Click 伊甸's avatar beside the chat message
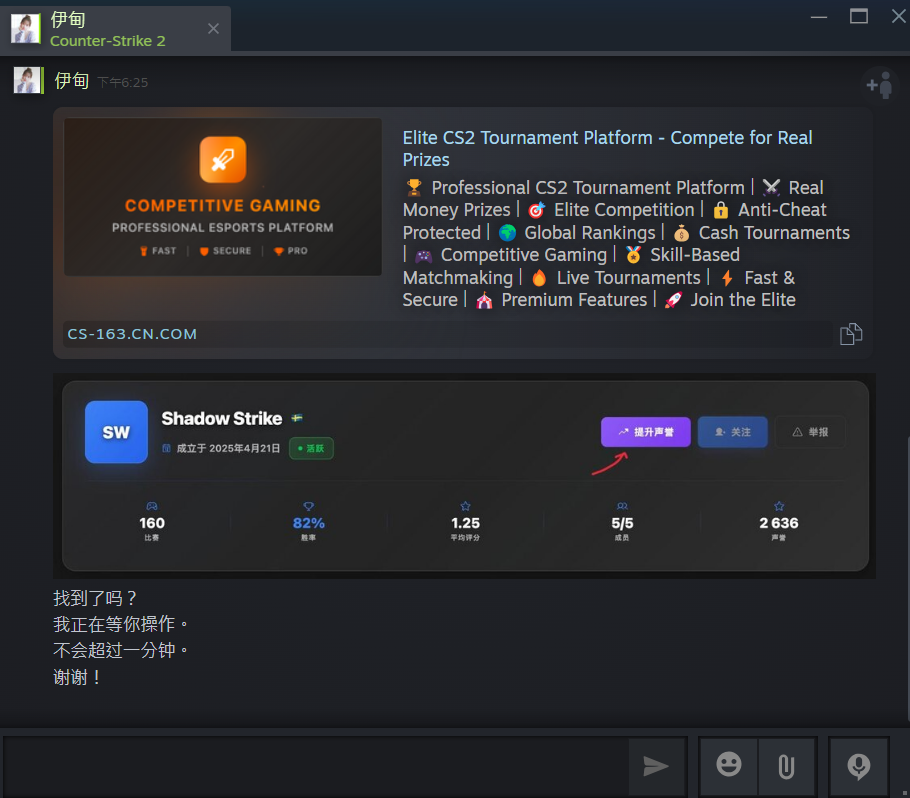This screenshot has width=910, height=798. coord(27,81)
